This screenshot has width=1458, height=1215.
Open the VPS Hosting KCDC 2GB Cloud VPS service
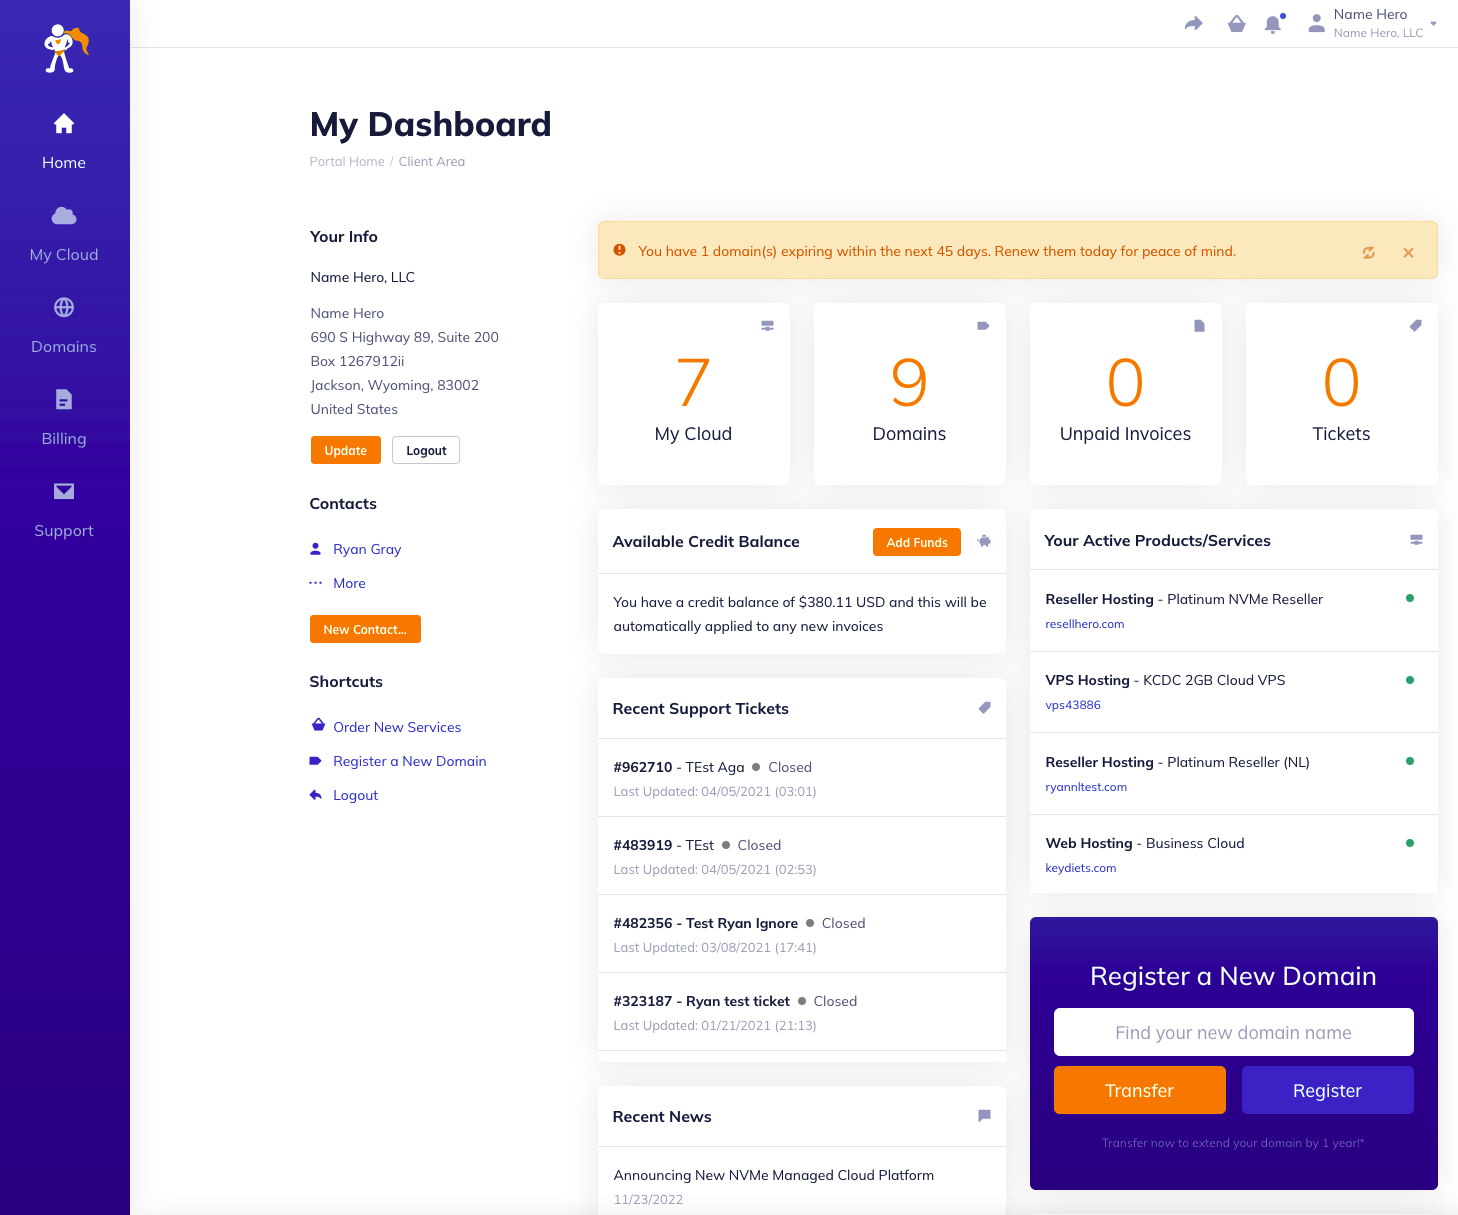1234,692
